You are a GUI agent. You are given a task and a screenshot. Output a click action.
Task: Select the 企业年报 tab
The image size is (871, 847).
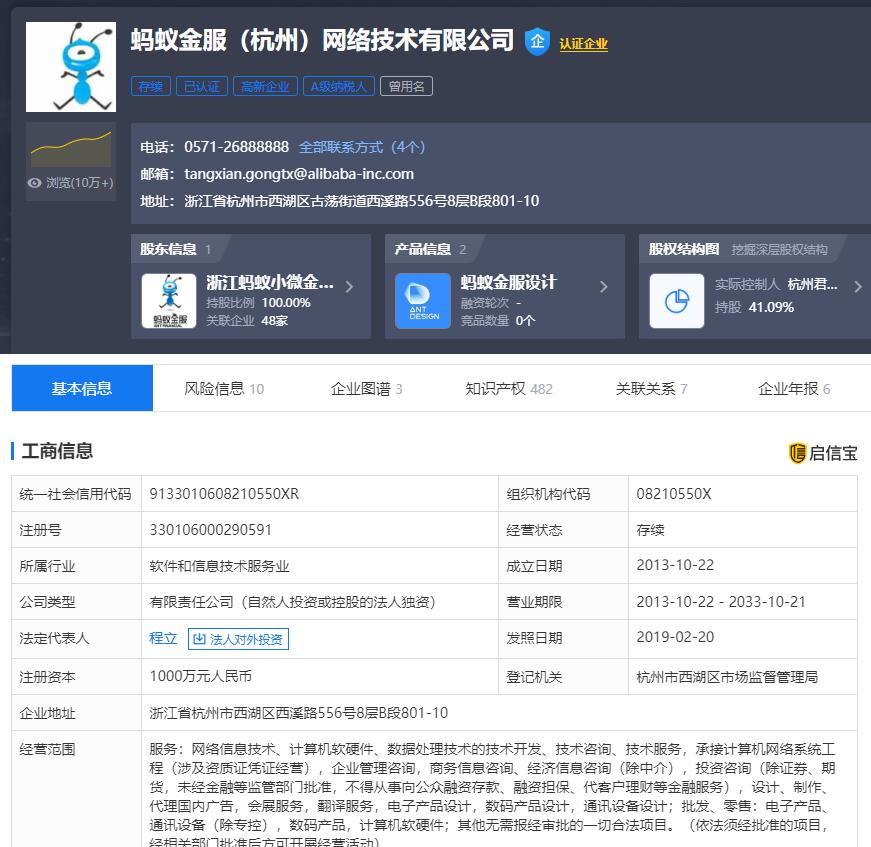coord(794,388)
